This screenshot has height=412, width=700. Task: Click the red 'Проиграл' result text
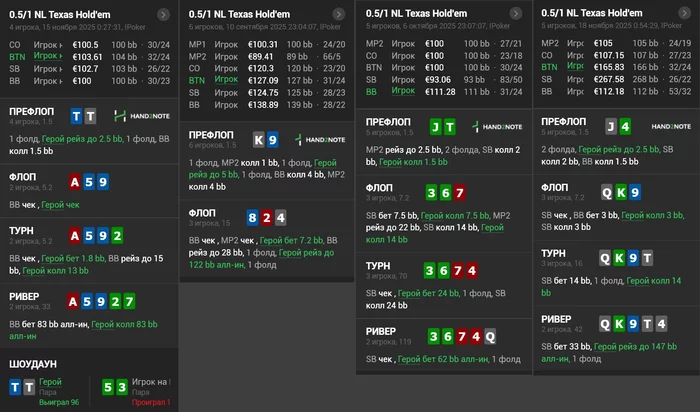151,403
